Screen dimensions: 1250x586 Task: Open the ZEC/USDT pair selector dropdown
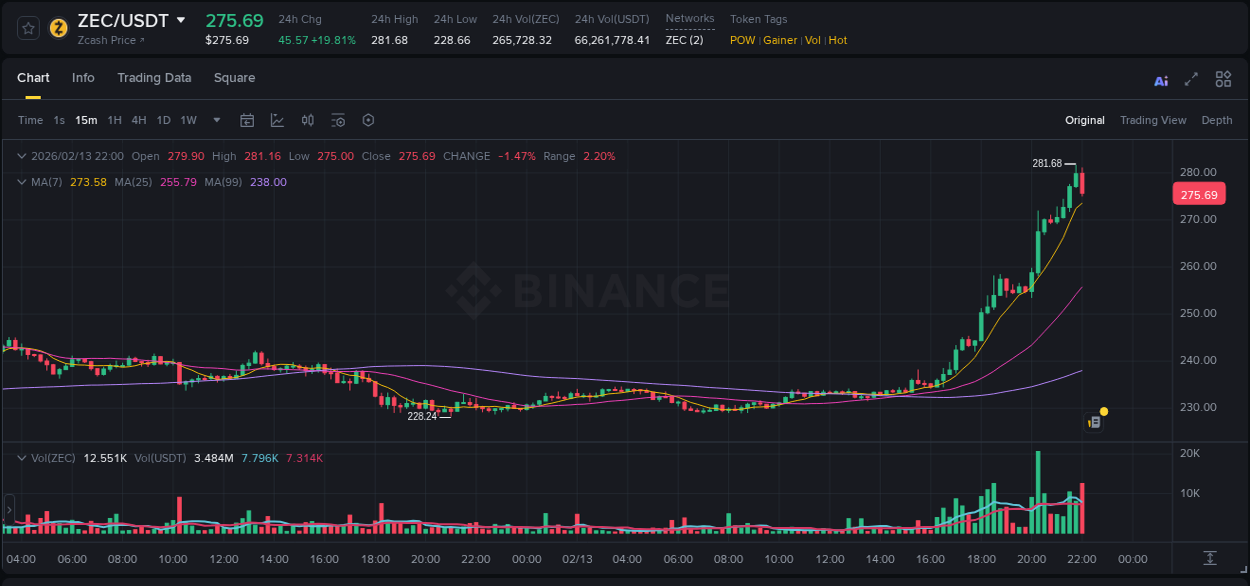(181, 20)
